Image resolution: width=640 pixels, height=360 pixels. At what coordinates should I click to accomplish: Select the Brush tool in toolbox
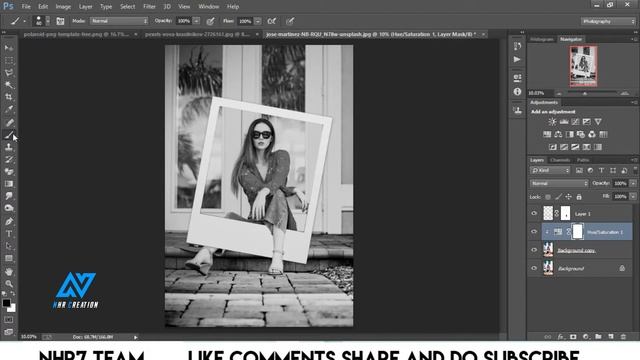[9, 135]
